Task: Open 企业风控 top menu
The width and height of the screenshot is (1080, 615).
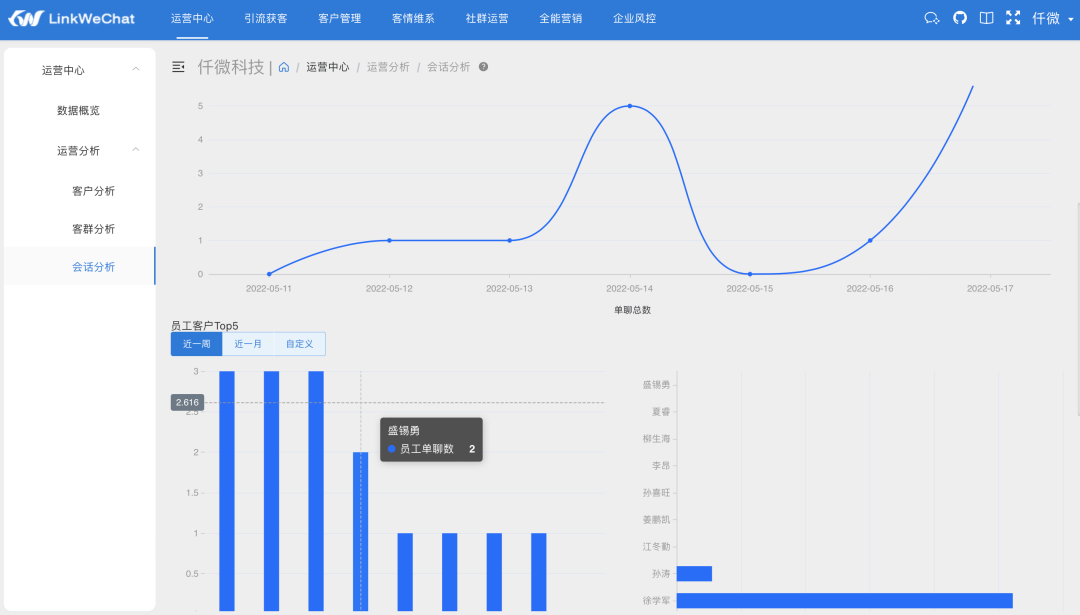Action: pyautogui.click(x=634, y=19)
